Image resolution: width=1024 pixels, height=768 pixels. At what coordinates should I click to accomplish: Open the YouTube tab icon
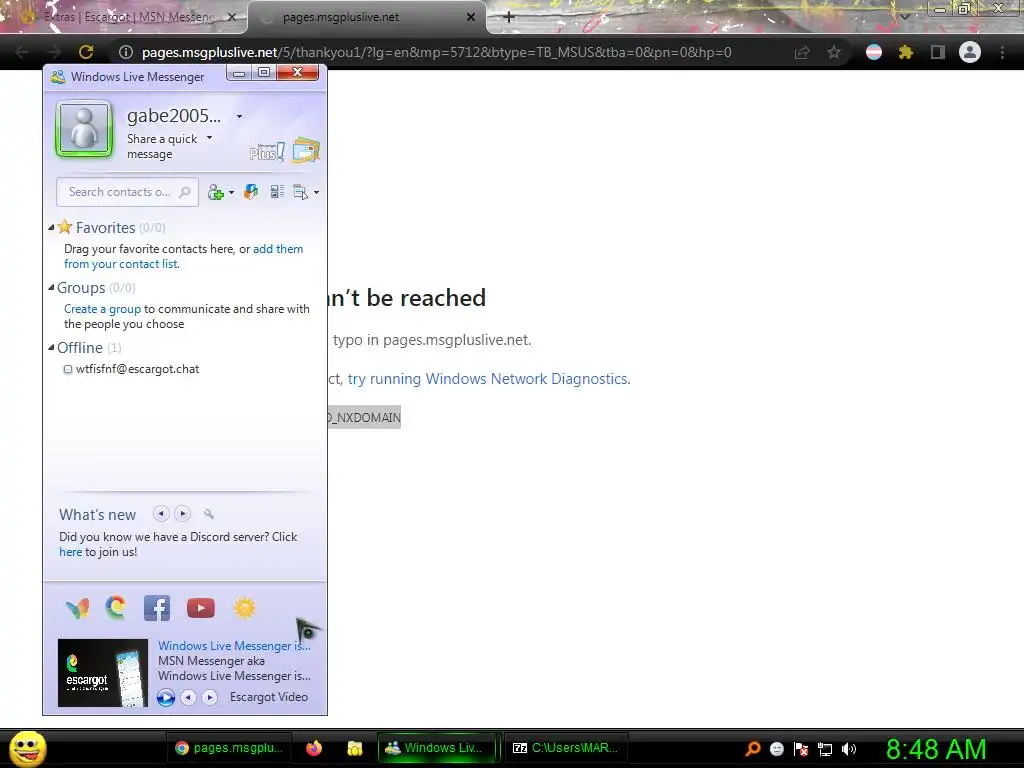(x=200, y=608)
